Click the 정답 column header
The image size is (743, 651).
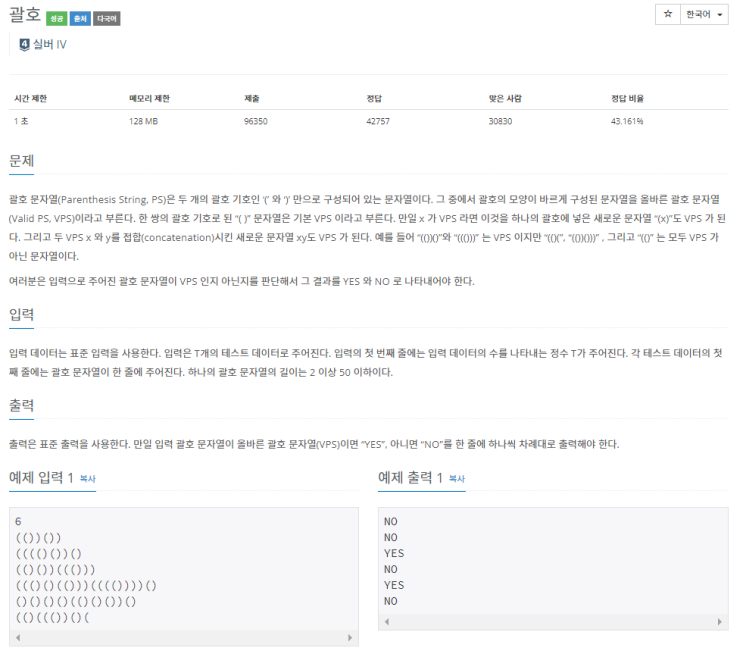click(x=374, y=99)
